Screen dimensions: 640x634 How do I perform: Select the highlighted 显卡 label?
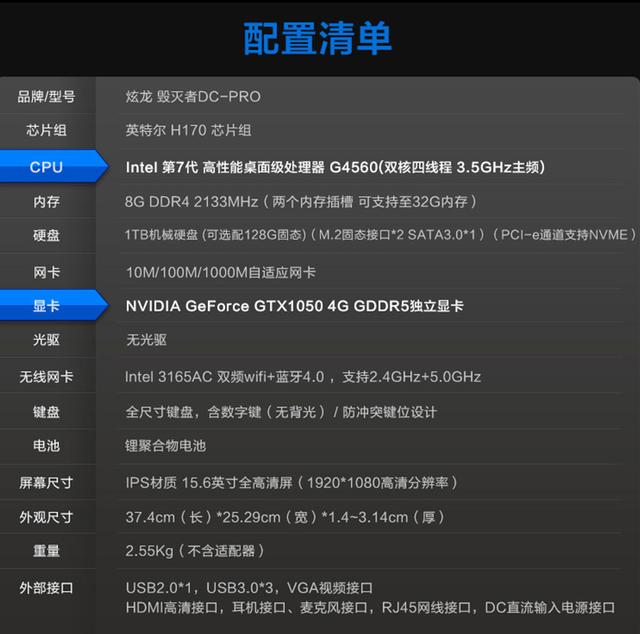click(46, 306)
